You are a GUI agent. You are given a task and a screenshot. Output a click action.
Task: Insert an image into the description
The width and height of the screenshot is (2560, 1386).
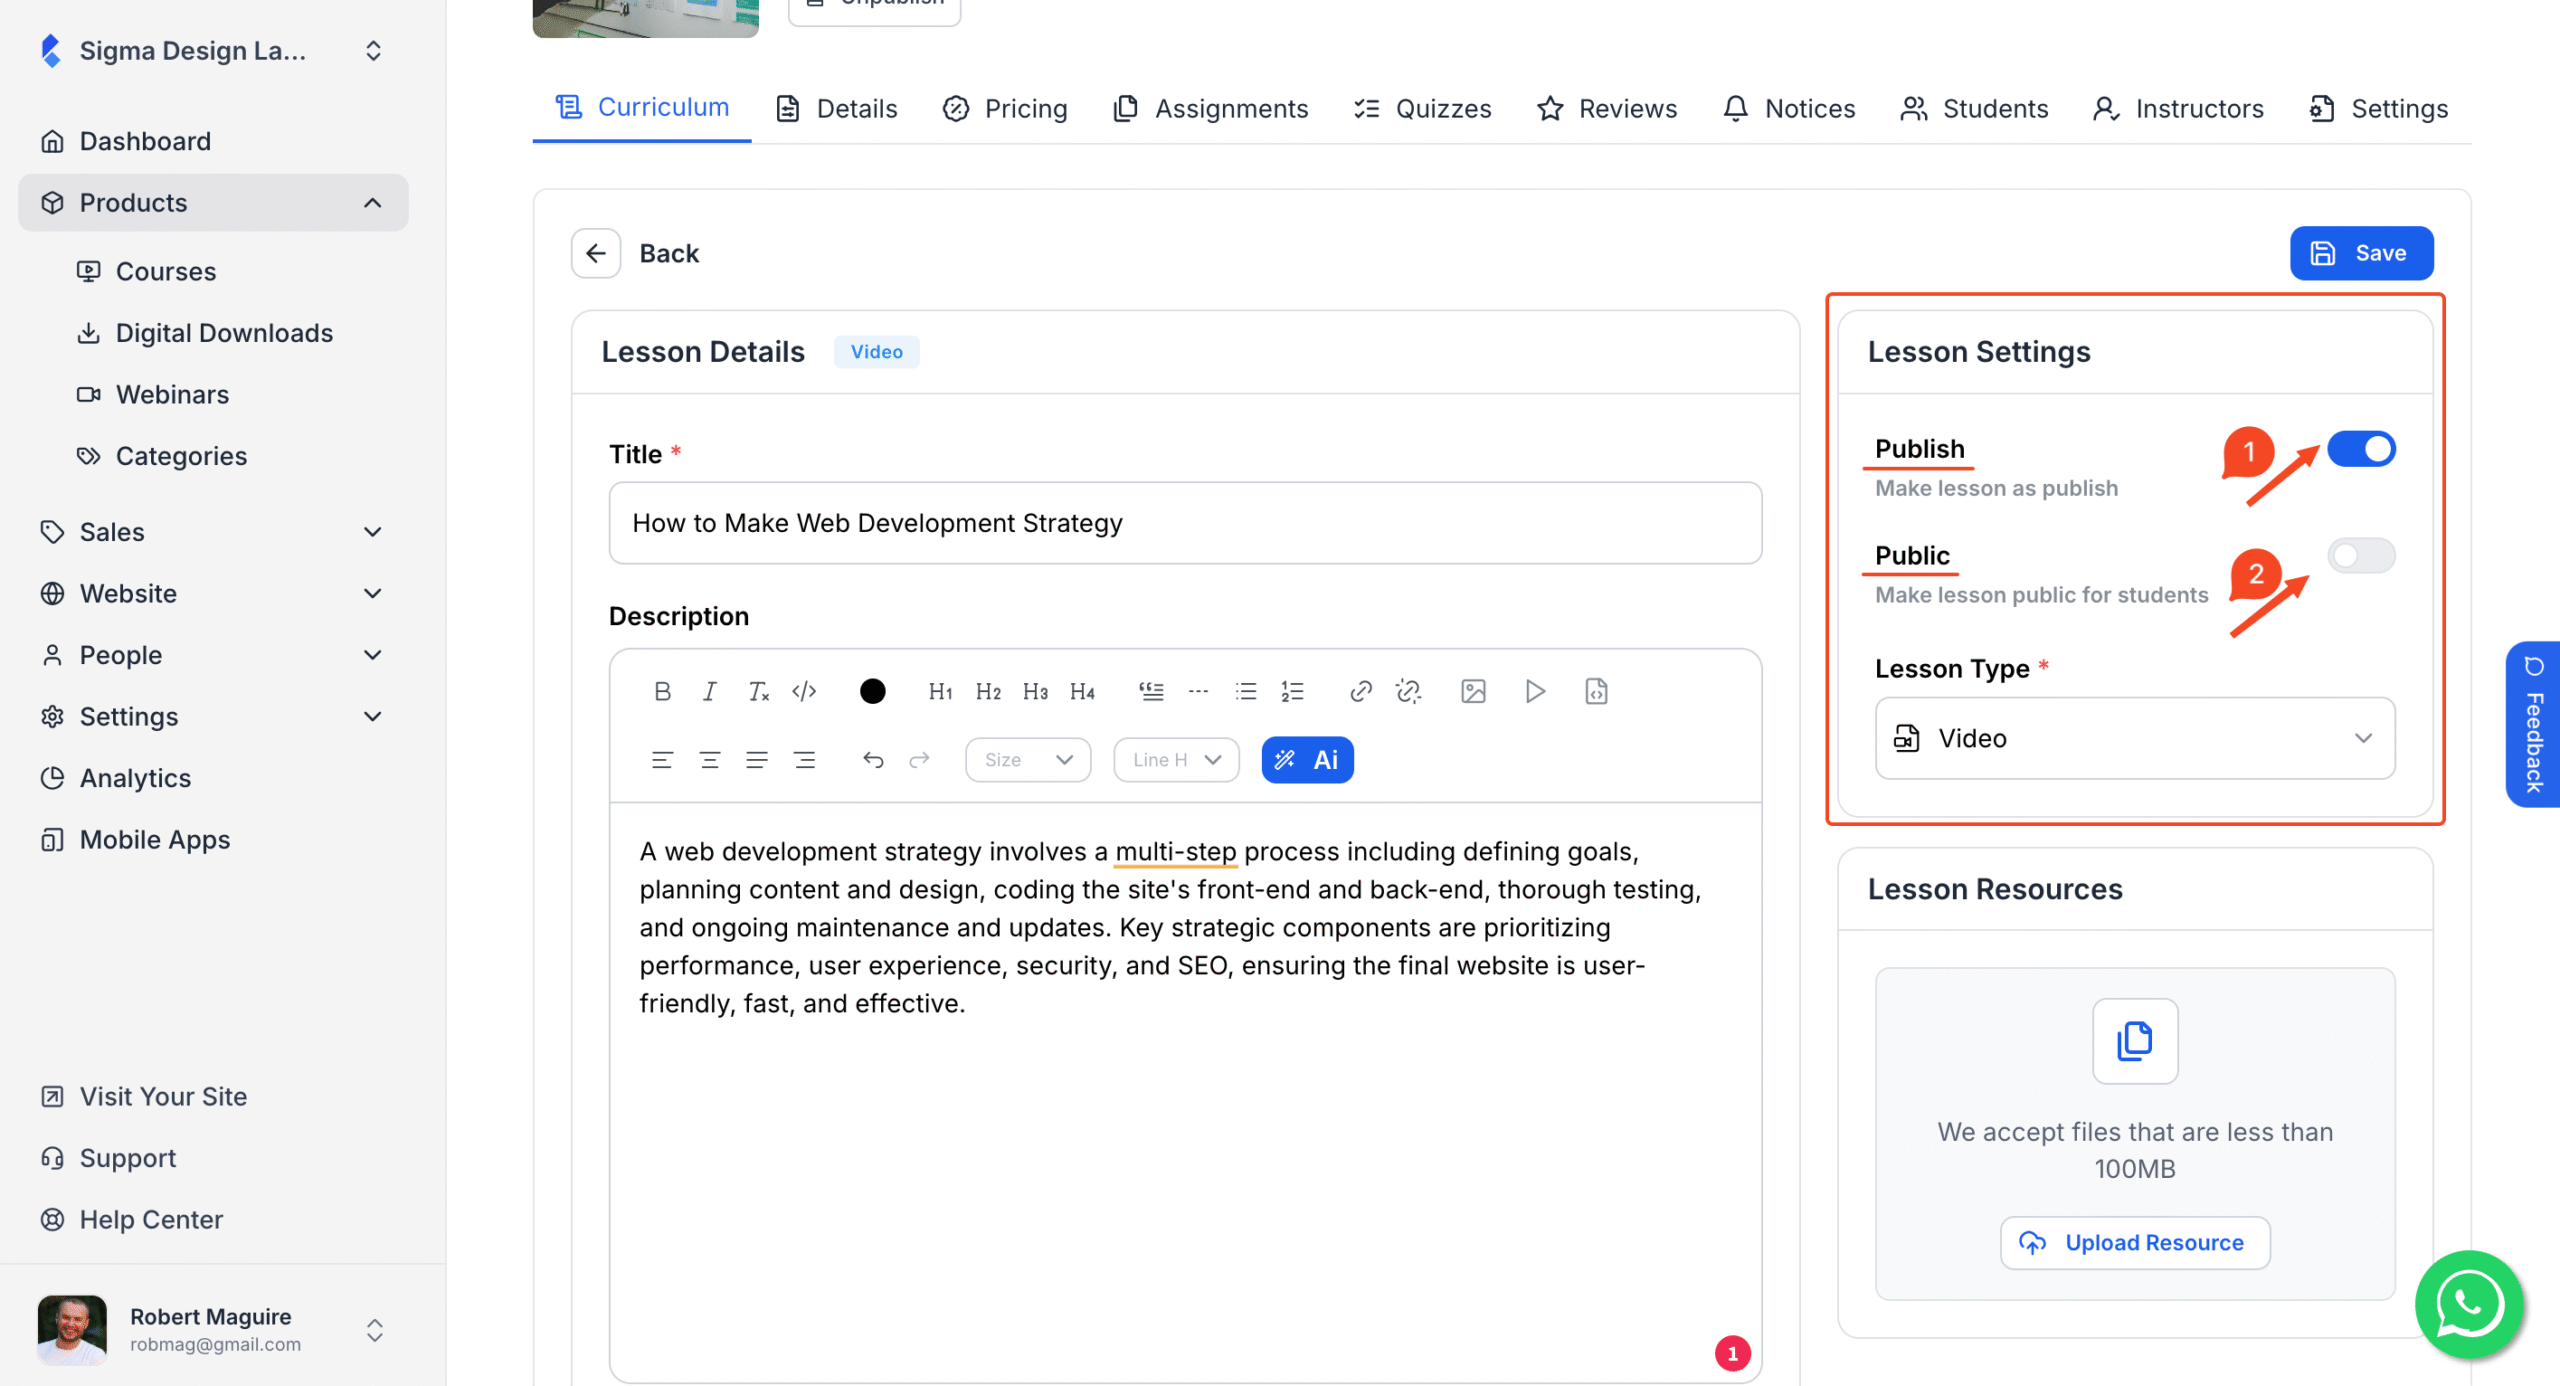pyautogui.click(x=1473, y=691)
